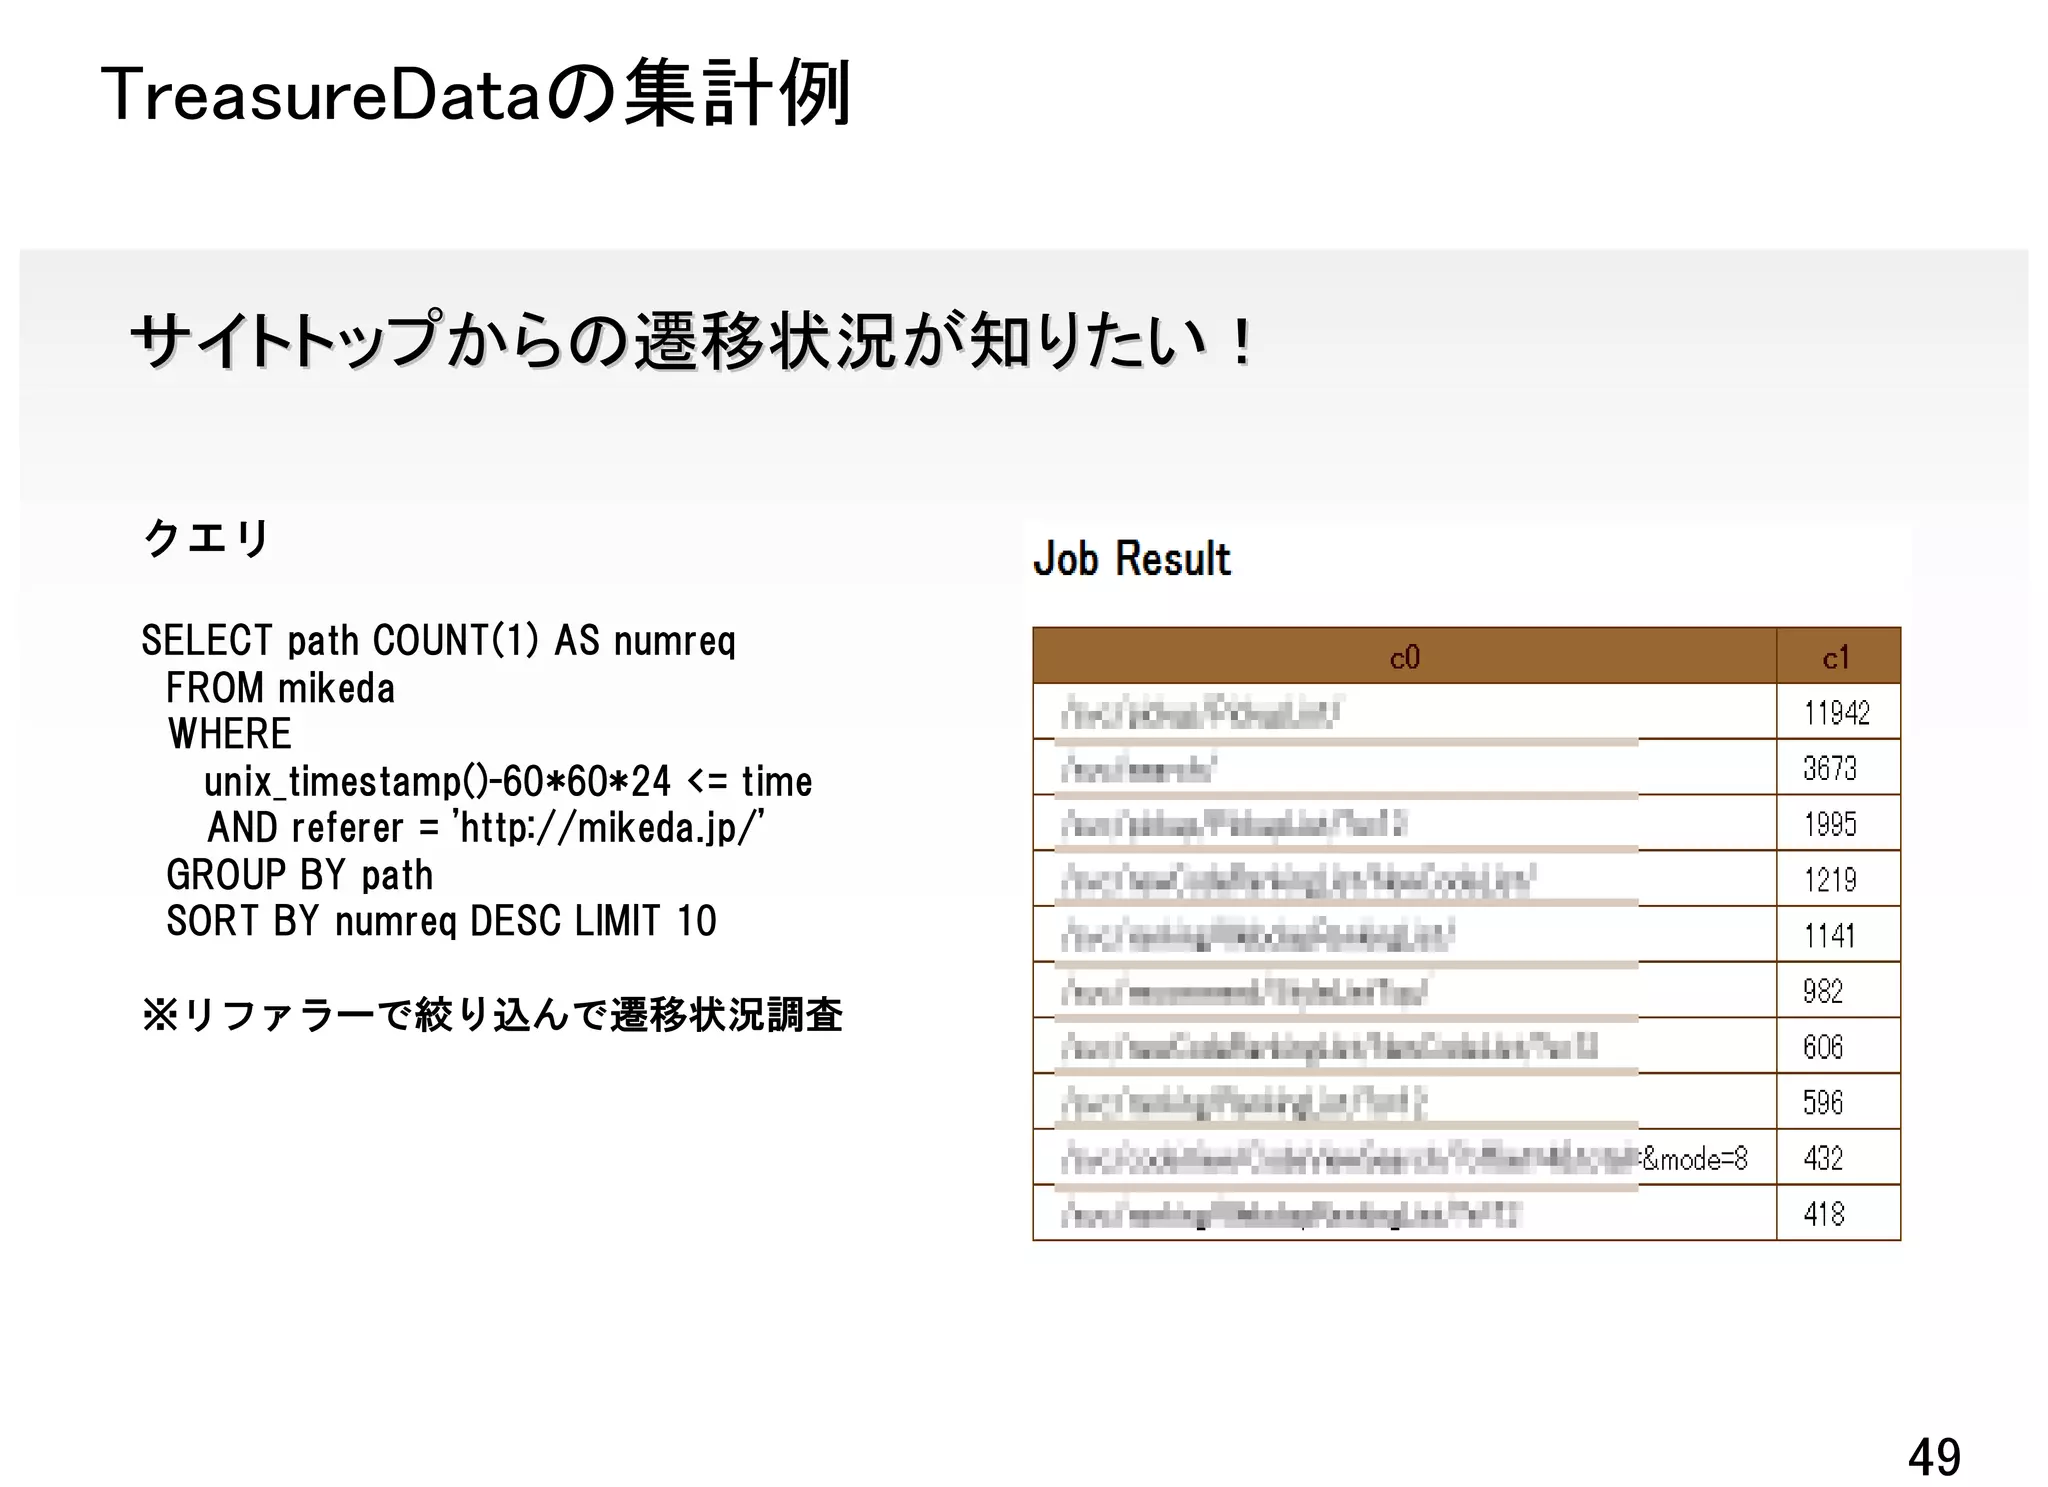Click the table cell 418
2048x1487 pixels.
click(x=1838, y=1213)
